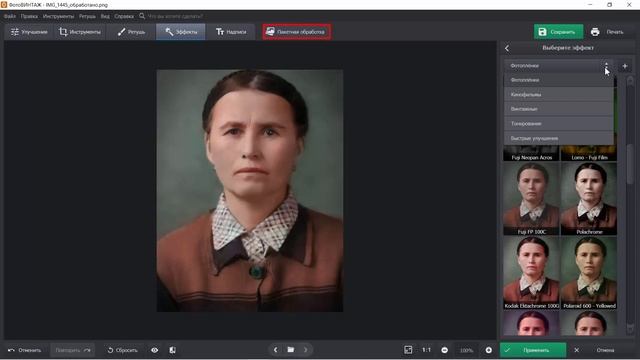The width and height of the screenshot is (640, 360).
Task: Click the Отменить undo button
Action: coord(24,350)
